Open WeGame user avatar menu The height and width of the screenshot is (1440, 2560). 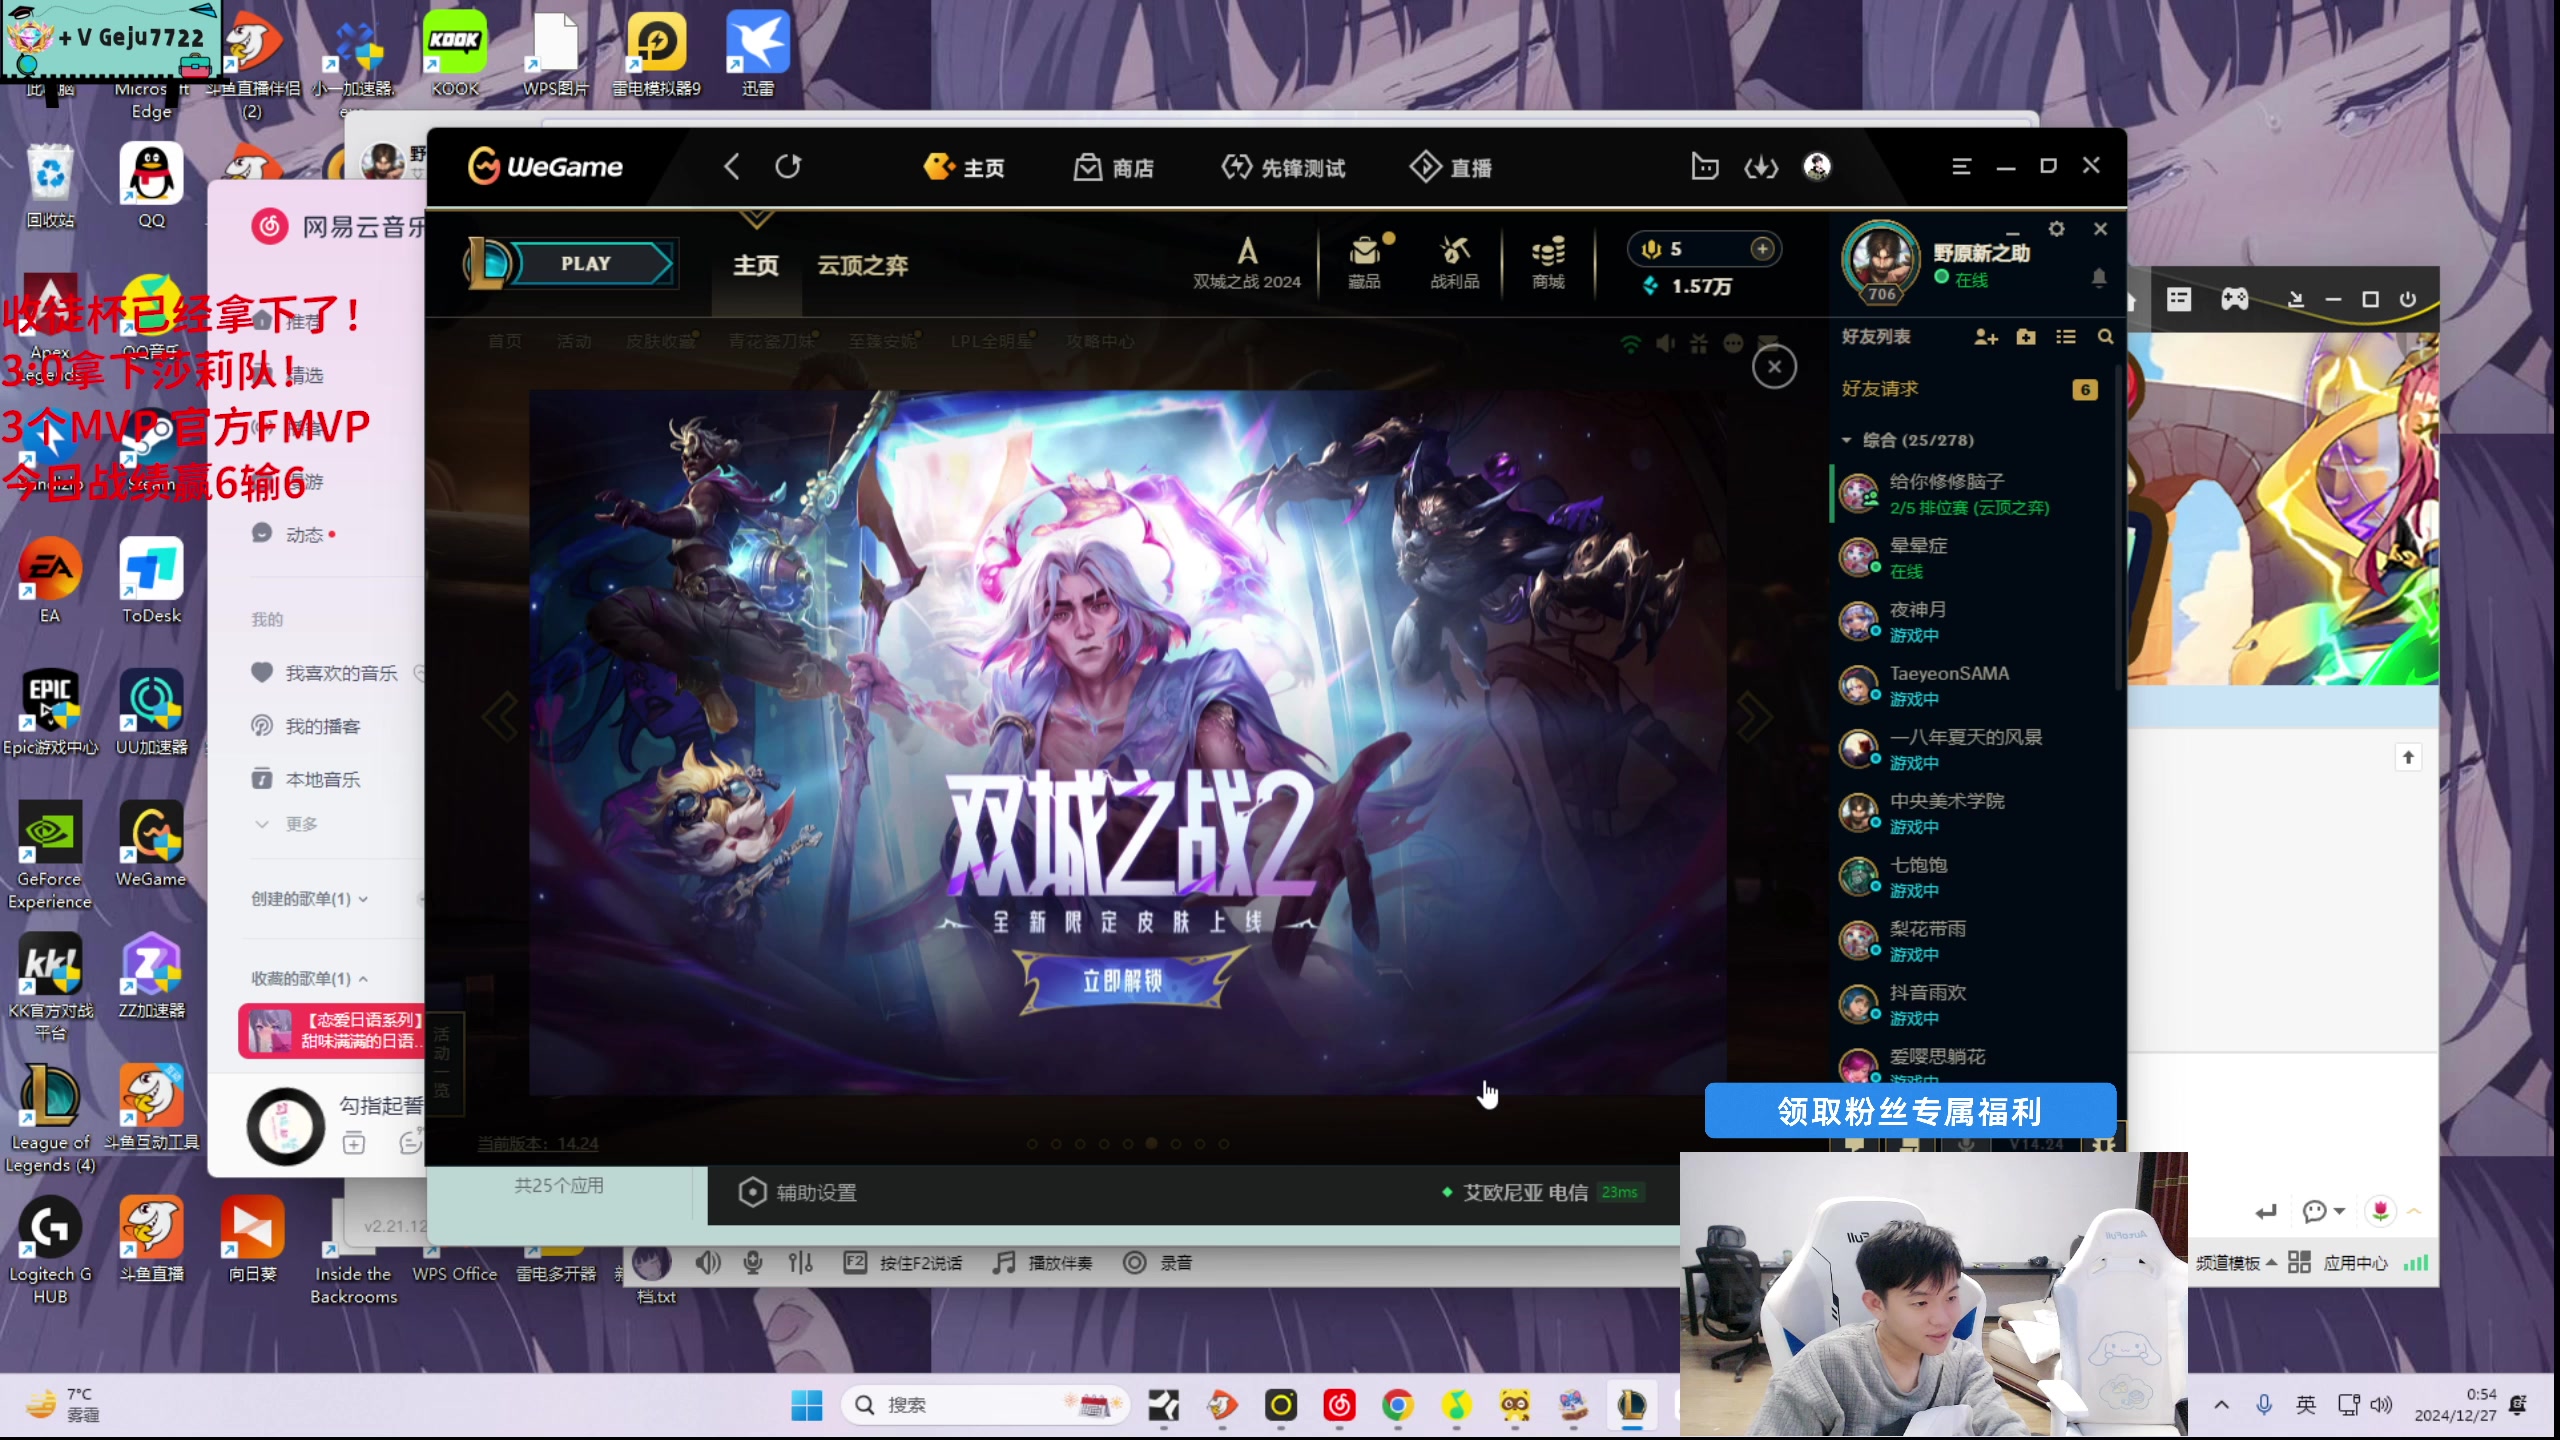click(x=1817, y=167)
